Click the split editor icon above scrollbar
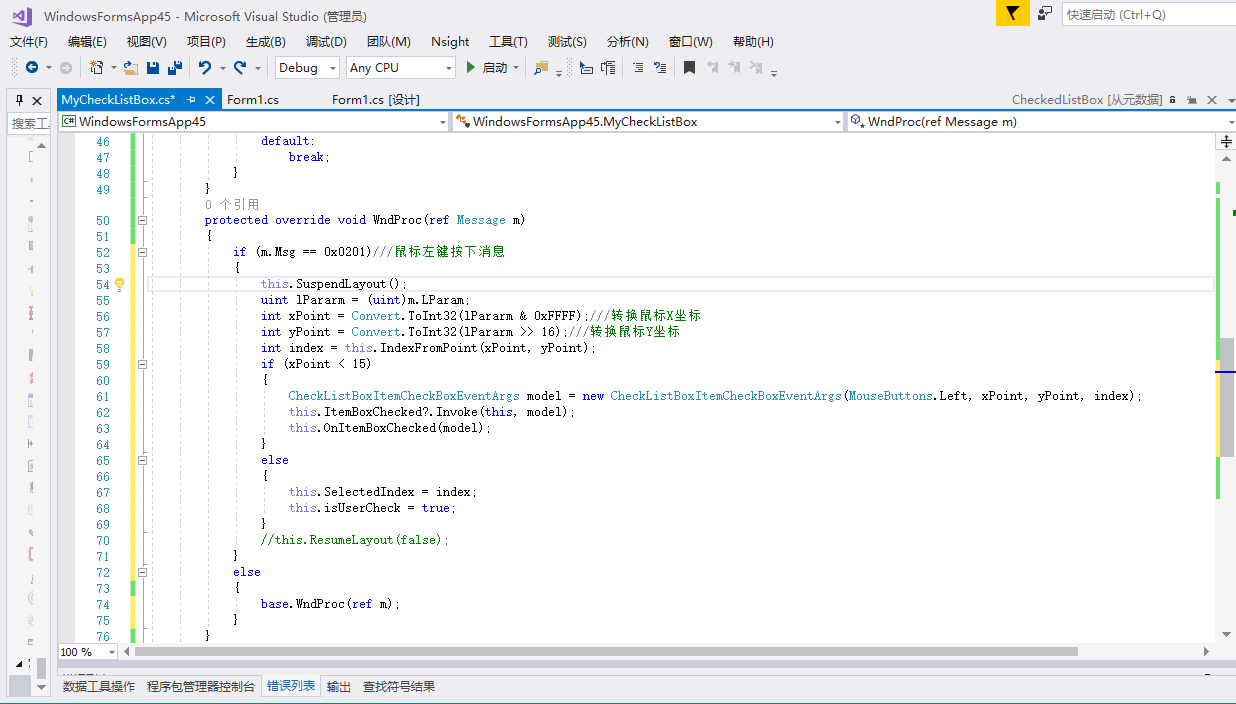The image size is (1236, 704). (1227, 142)
